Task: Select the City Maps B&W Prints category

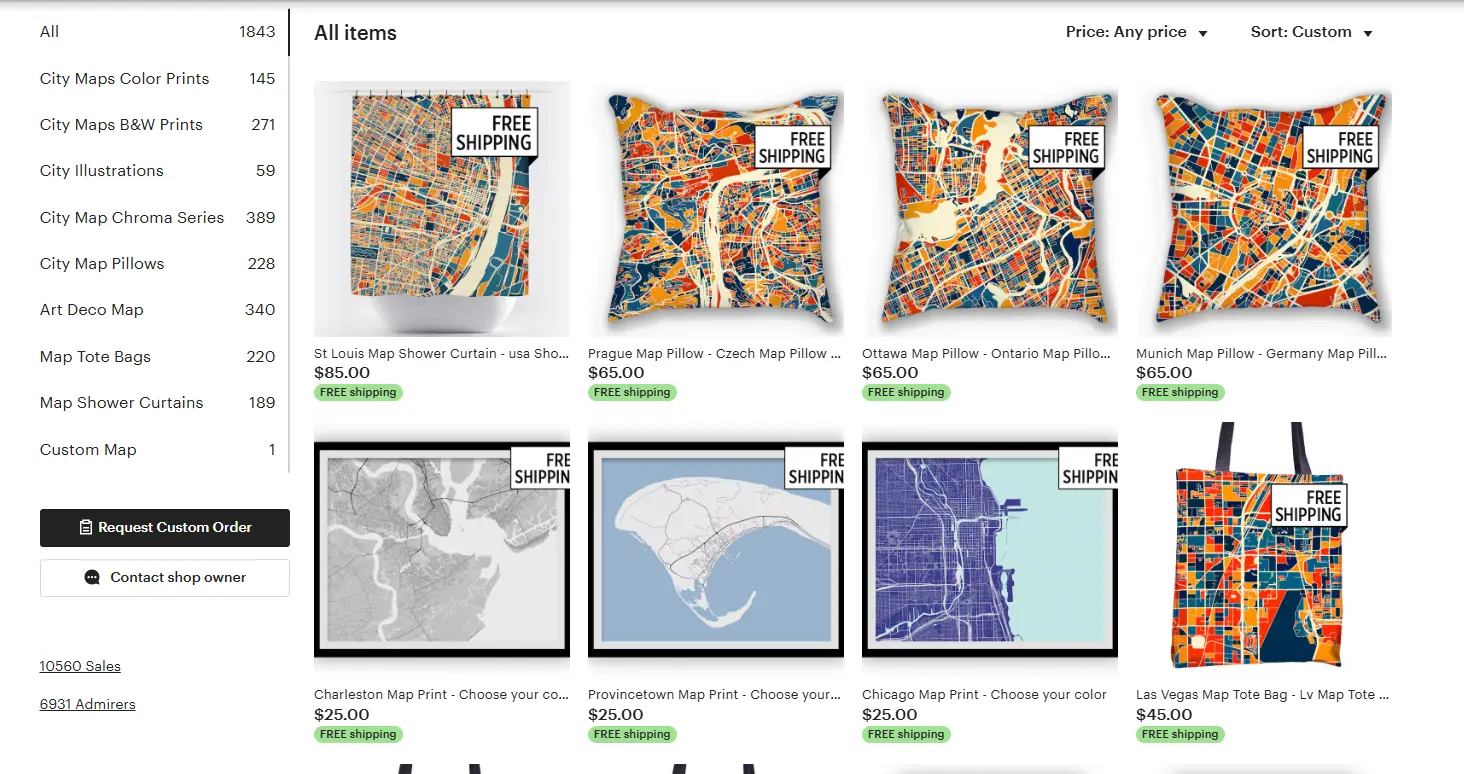Action: pos(121,124)
